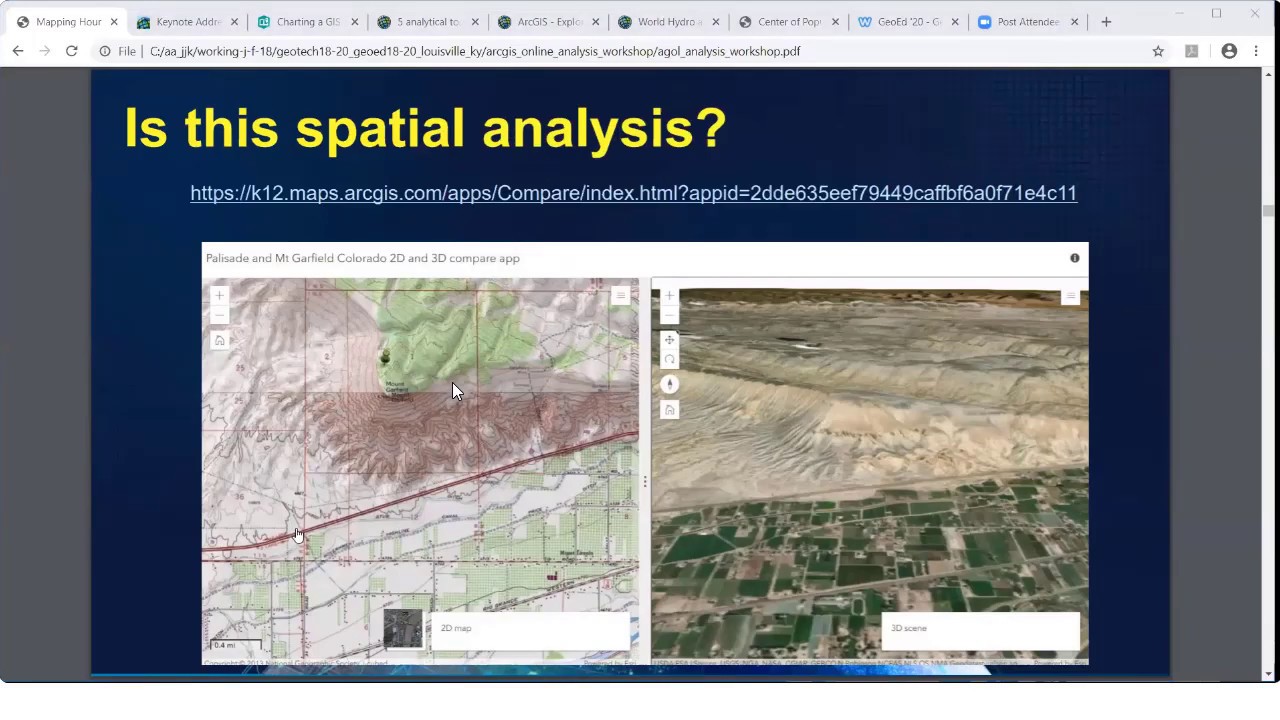Click the compass in the 3D scene
Screen dimensions: 1280x720
[669, 384]
